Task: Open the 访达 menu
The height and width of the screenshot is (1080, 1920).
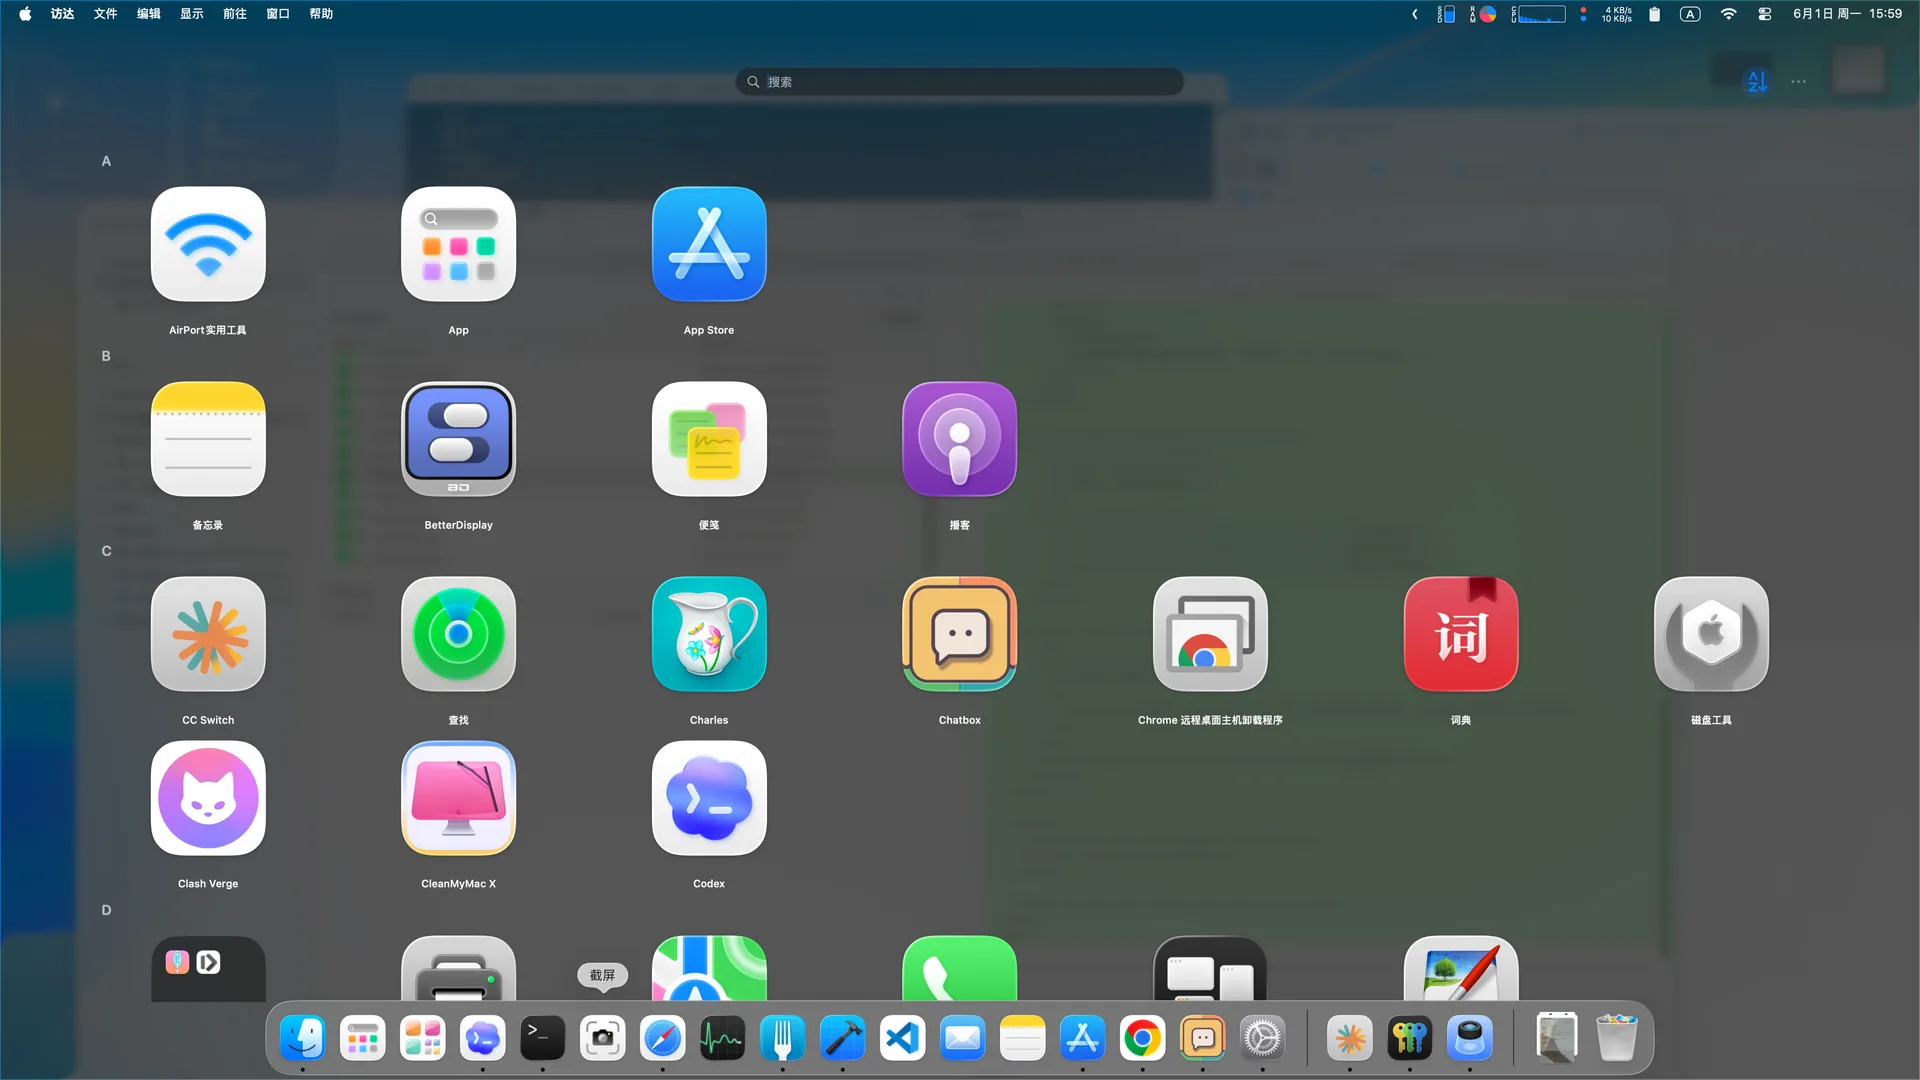Action: point(62,13)
